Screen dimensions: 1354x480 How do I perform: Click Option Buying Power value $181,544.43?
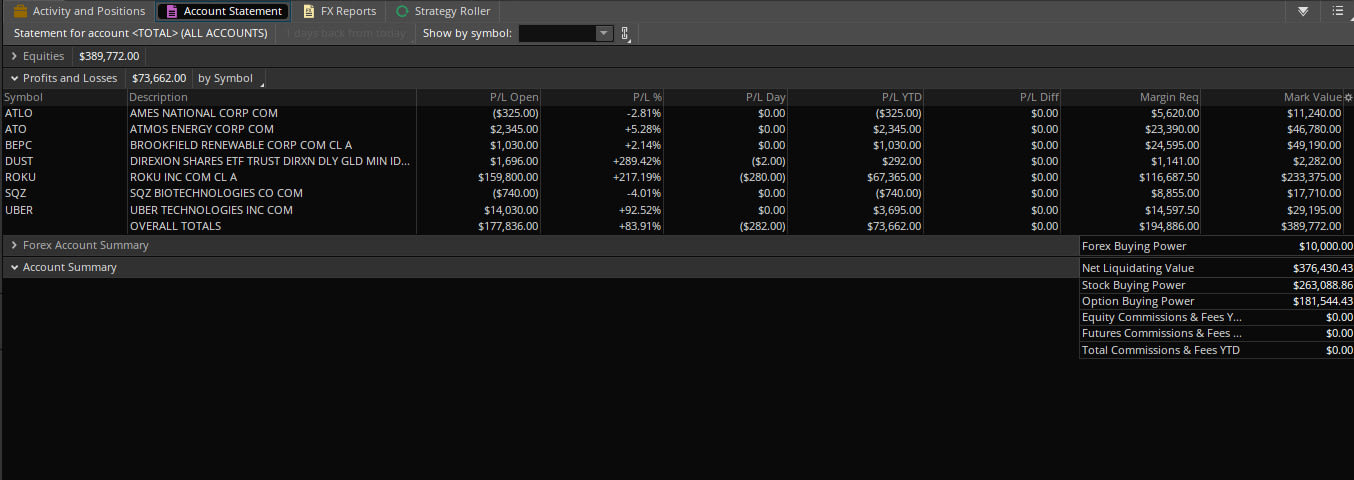(x=1323, y=301)
